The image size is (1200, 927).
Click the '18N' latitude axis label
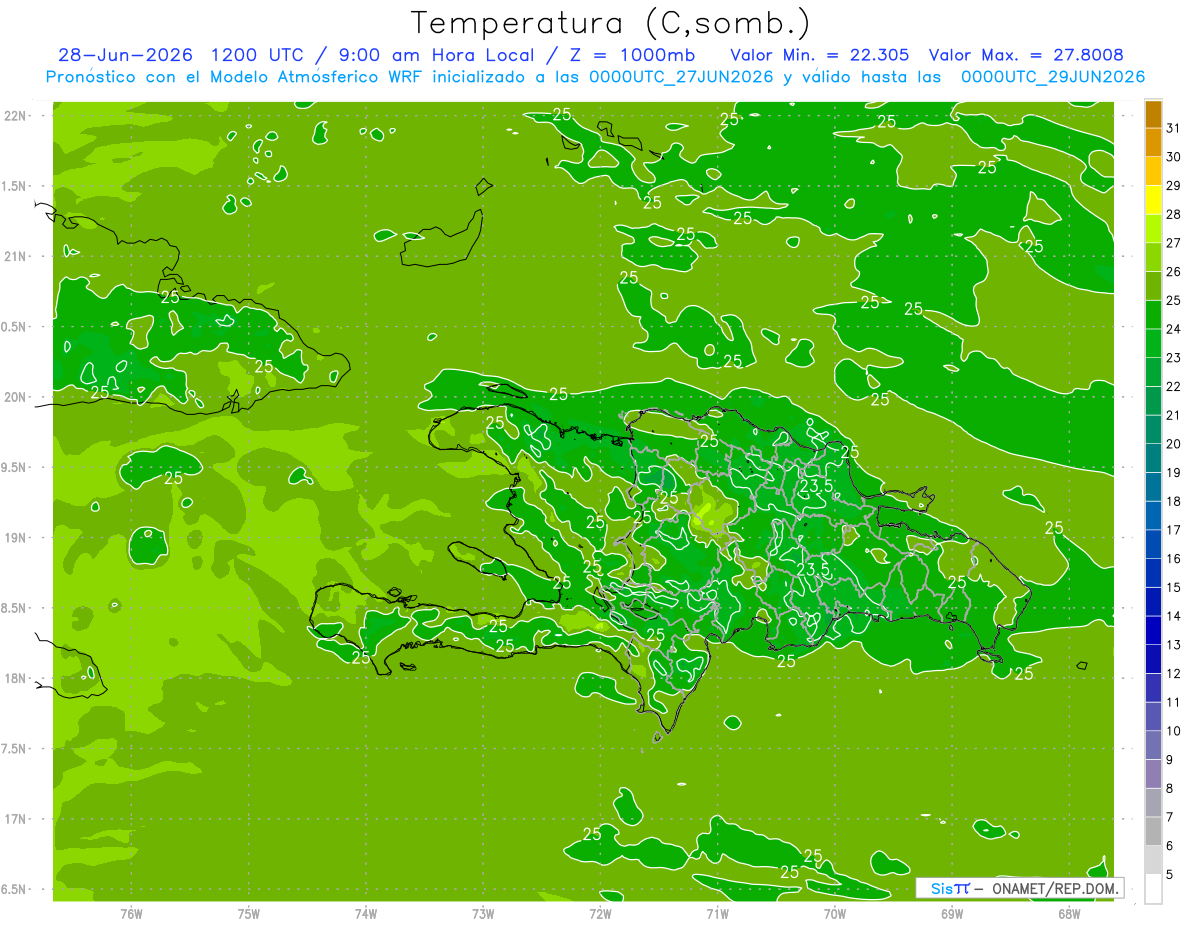(15, 678)
